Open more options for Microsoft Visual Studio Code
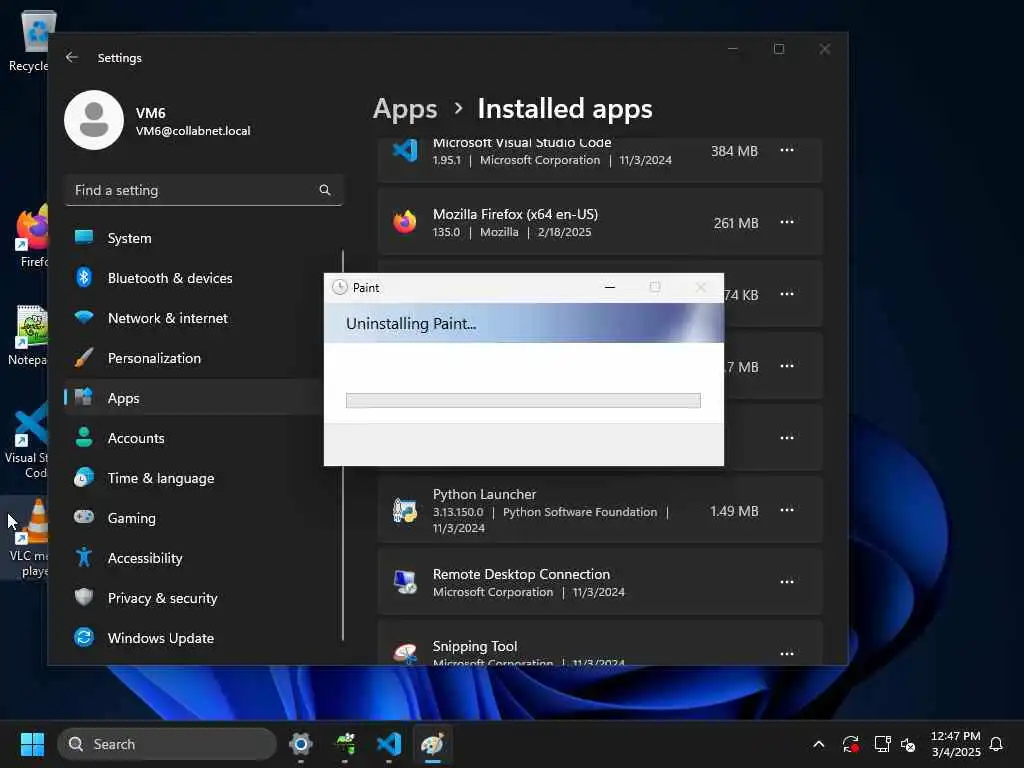 [787, 150]
